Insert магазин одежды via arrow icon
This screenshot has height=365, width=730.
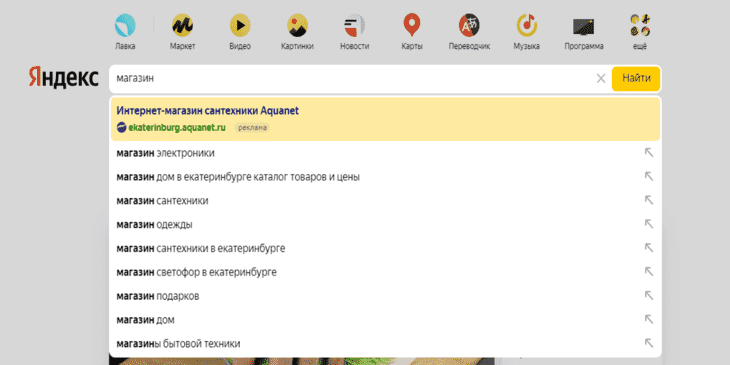pos(649,223)
